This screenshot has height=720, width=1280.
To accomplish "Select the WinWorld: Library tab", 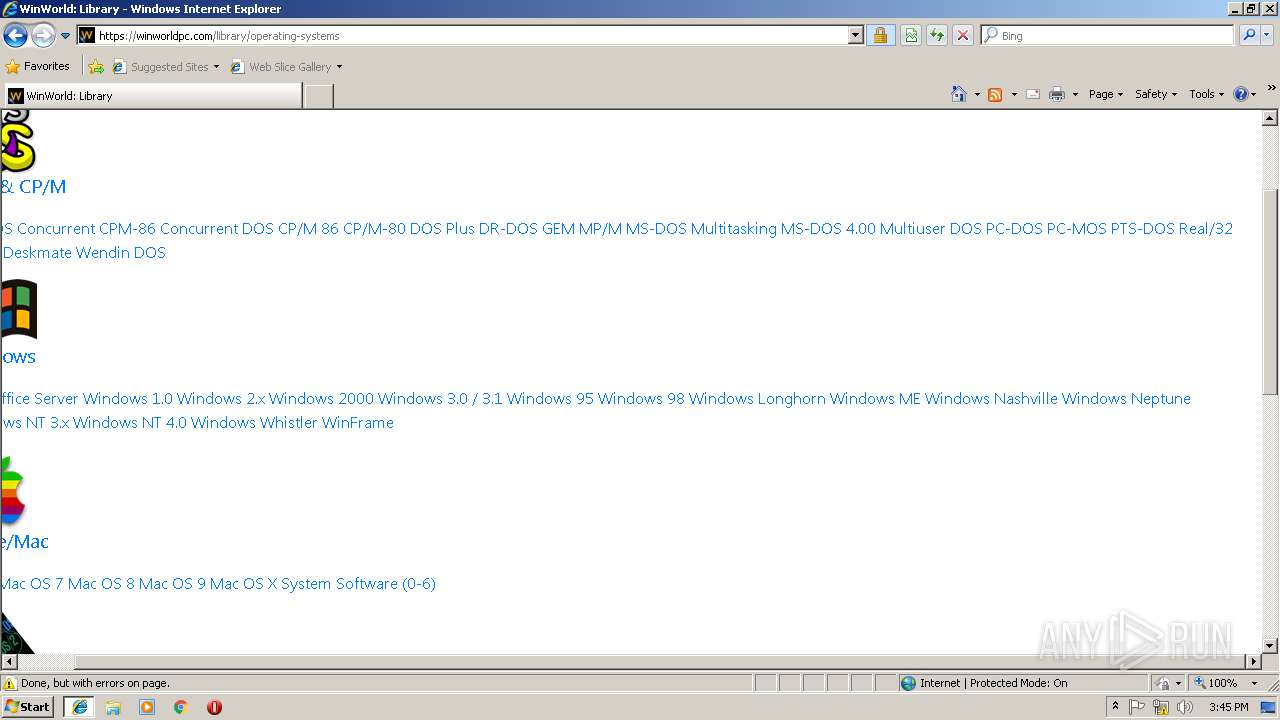I will click(x=152, y=96).
